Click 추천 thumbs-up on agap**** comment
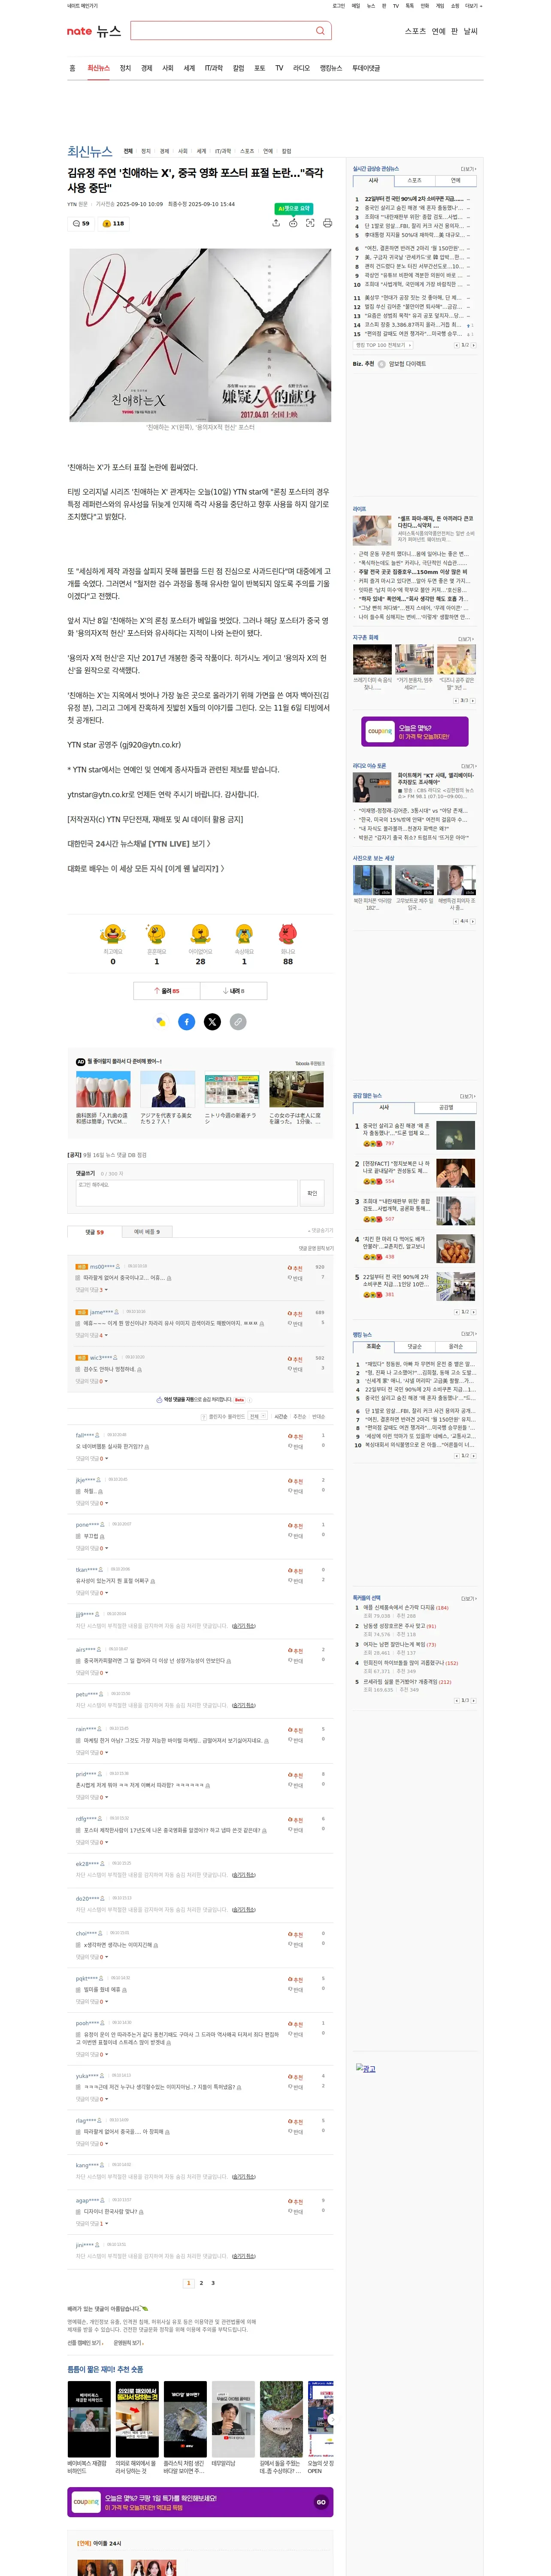This screenshot has width=551, height=2576. point(295,2201)
